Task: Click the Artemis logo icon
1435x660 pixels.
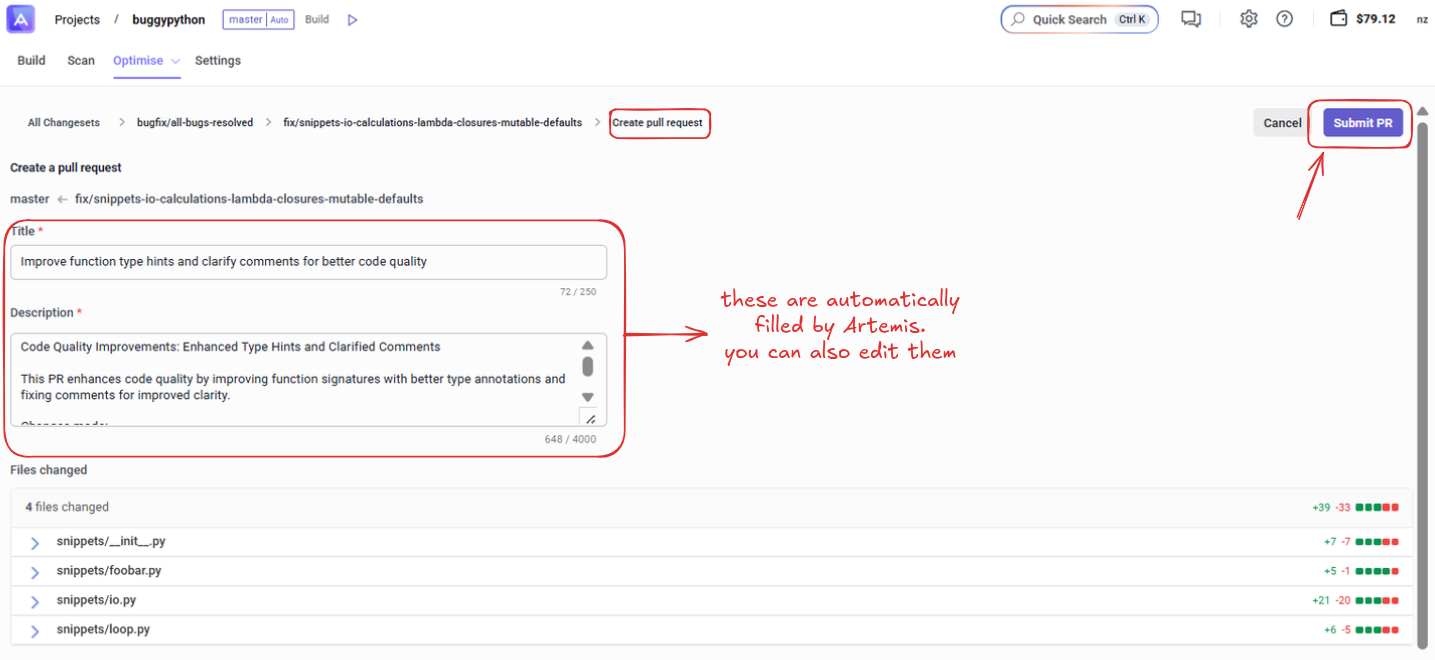Action: [20, 19]
